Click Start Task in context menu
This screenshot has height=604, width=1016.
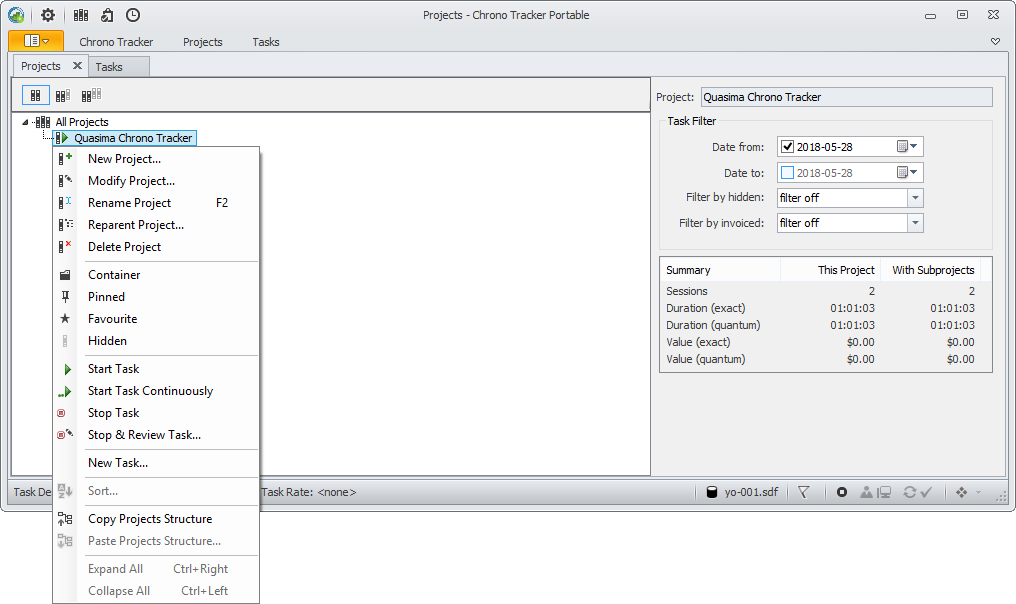coord(156,369)
